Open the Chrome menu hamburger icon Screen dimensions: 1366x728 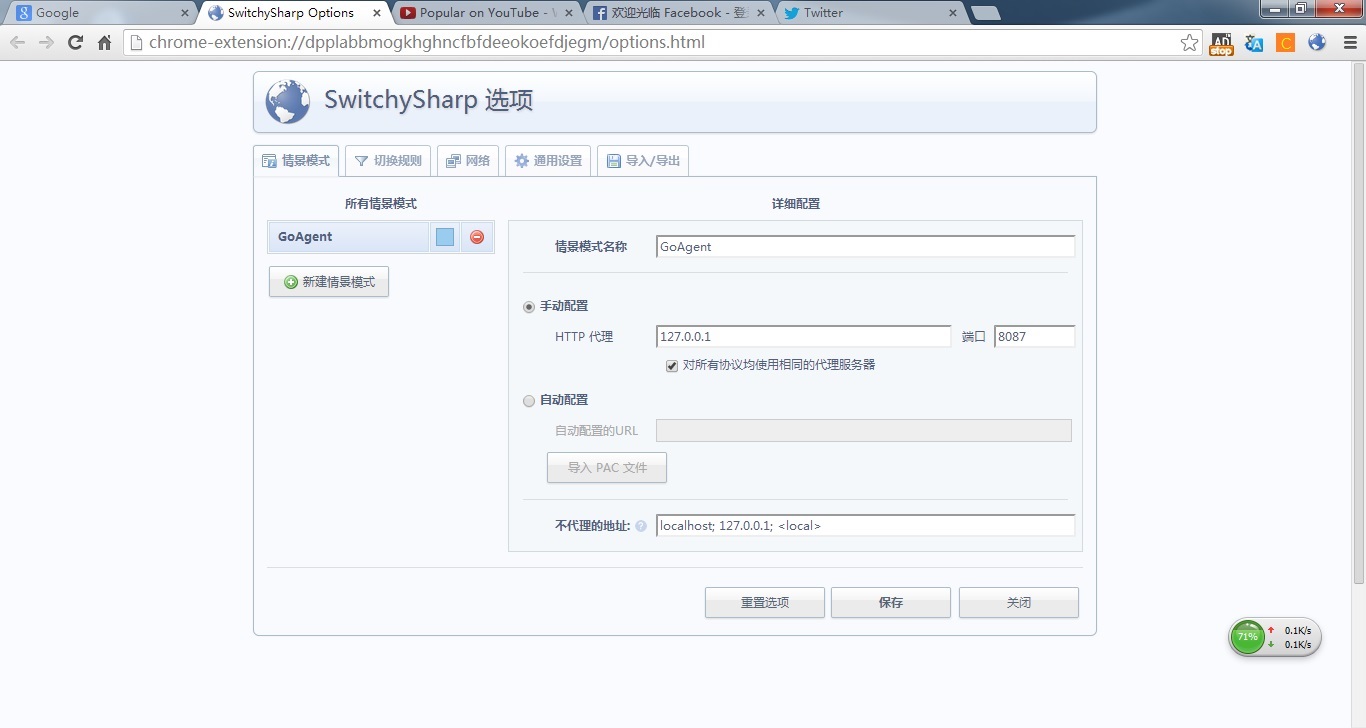[1349, 43]
